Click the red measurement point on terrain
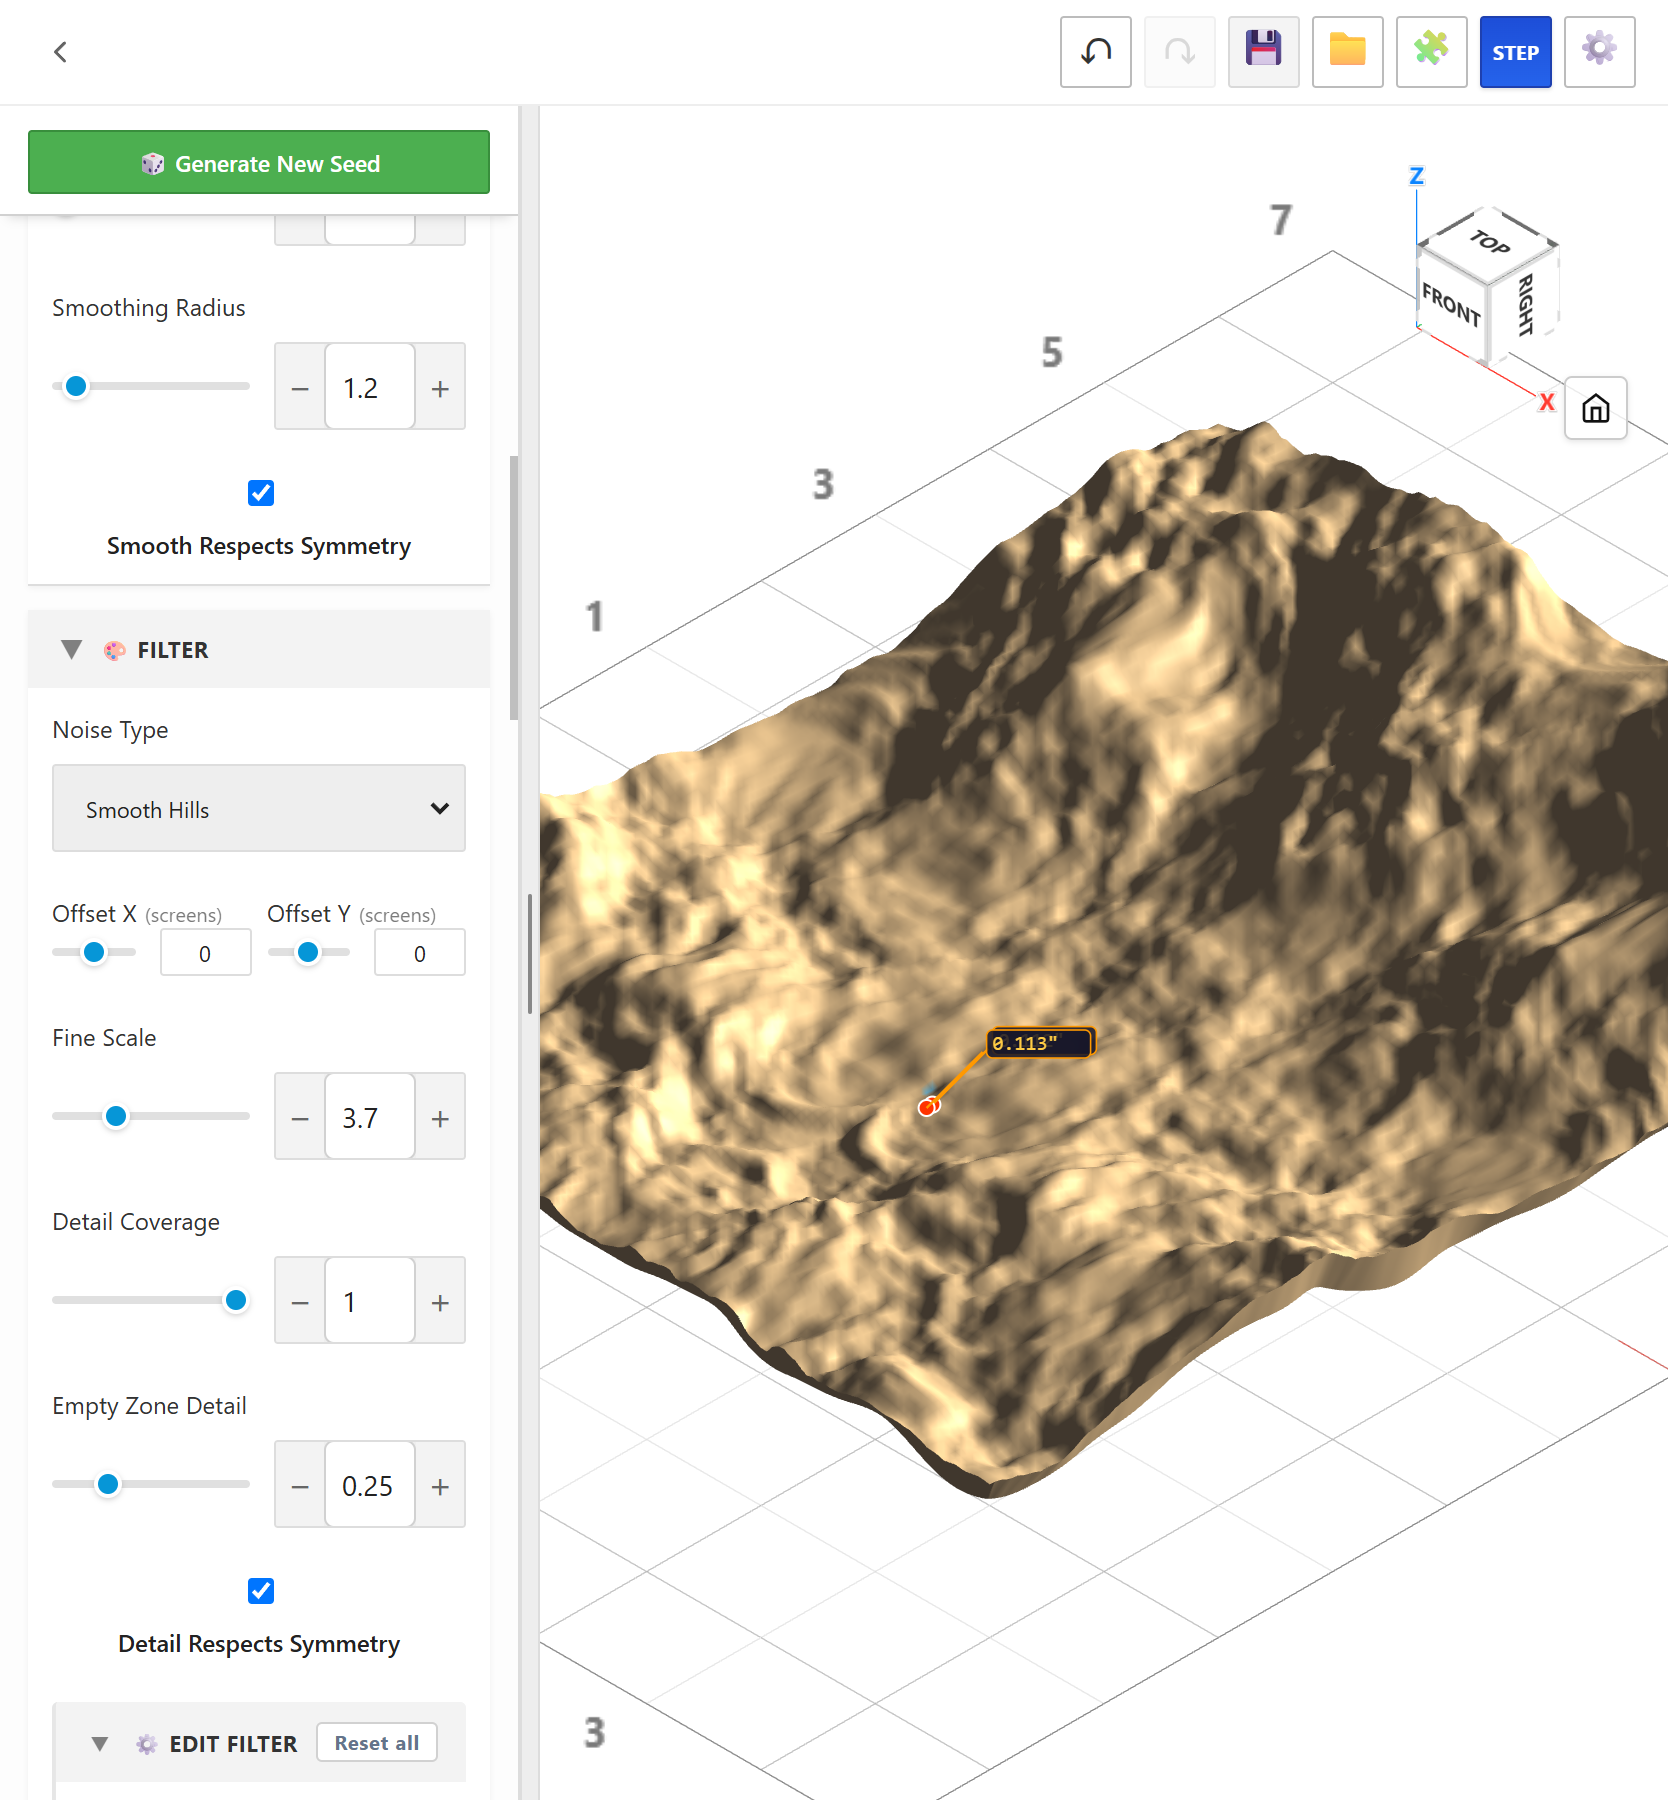The image size is (1668, 1800). 928,1106
